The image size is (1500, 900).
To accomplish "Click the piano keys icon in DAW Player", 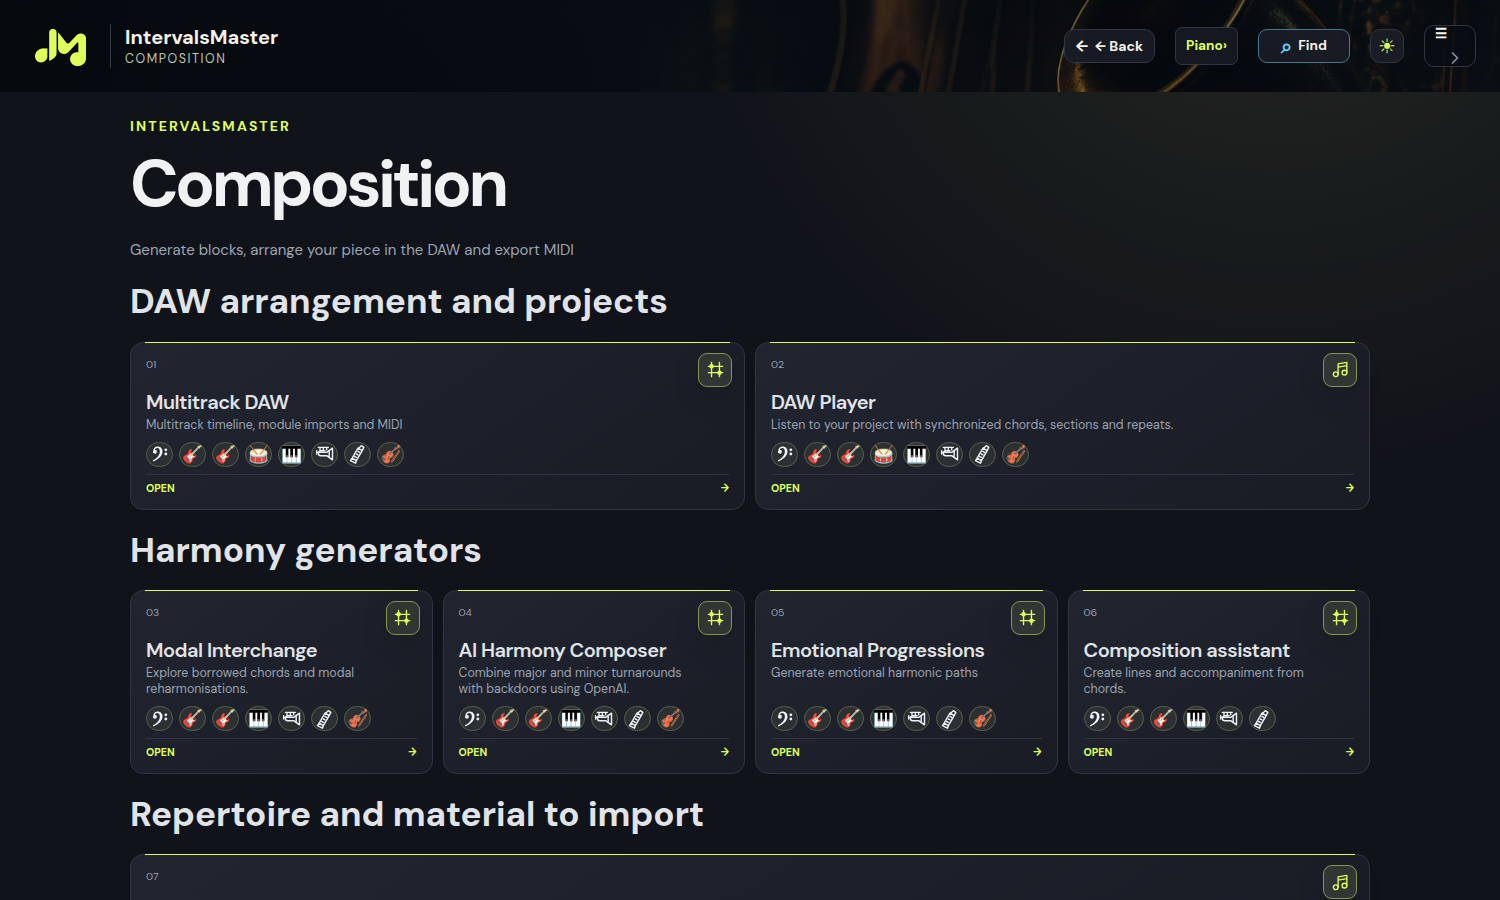I will coord(916,455).
